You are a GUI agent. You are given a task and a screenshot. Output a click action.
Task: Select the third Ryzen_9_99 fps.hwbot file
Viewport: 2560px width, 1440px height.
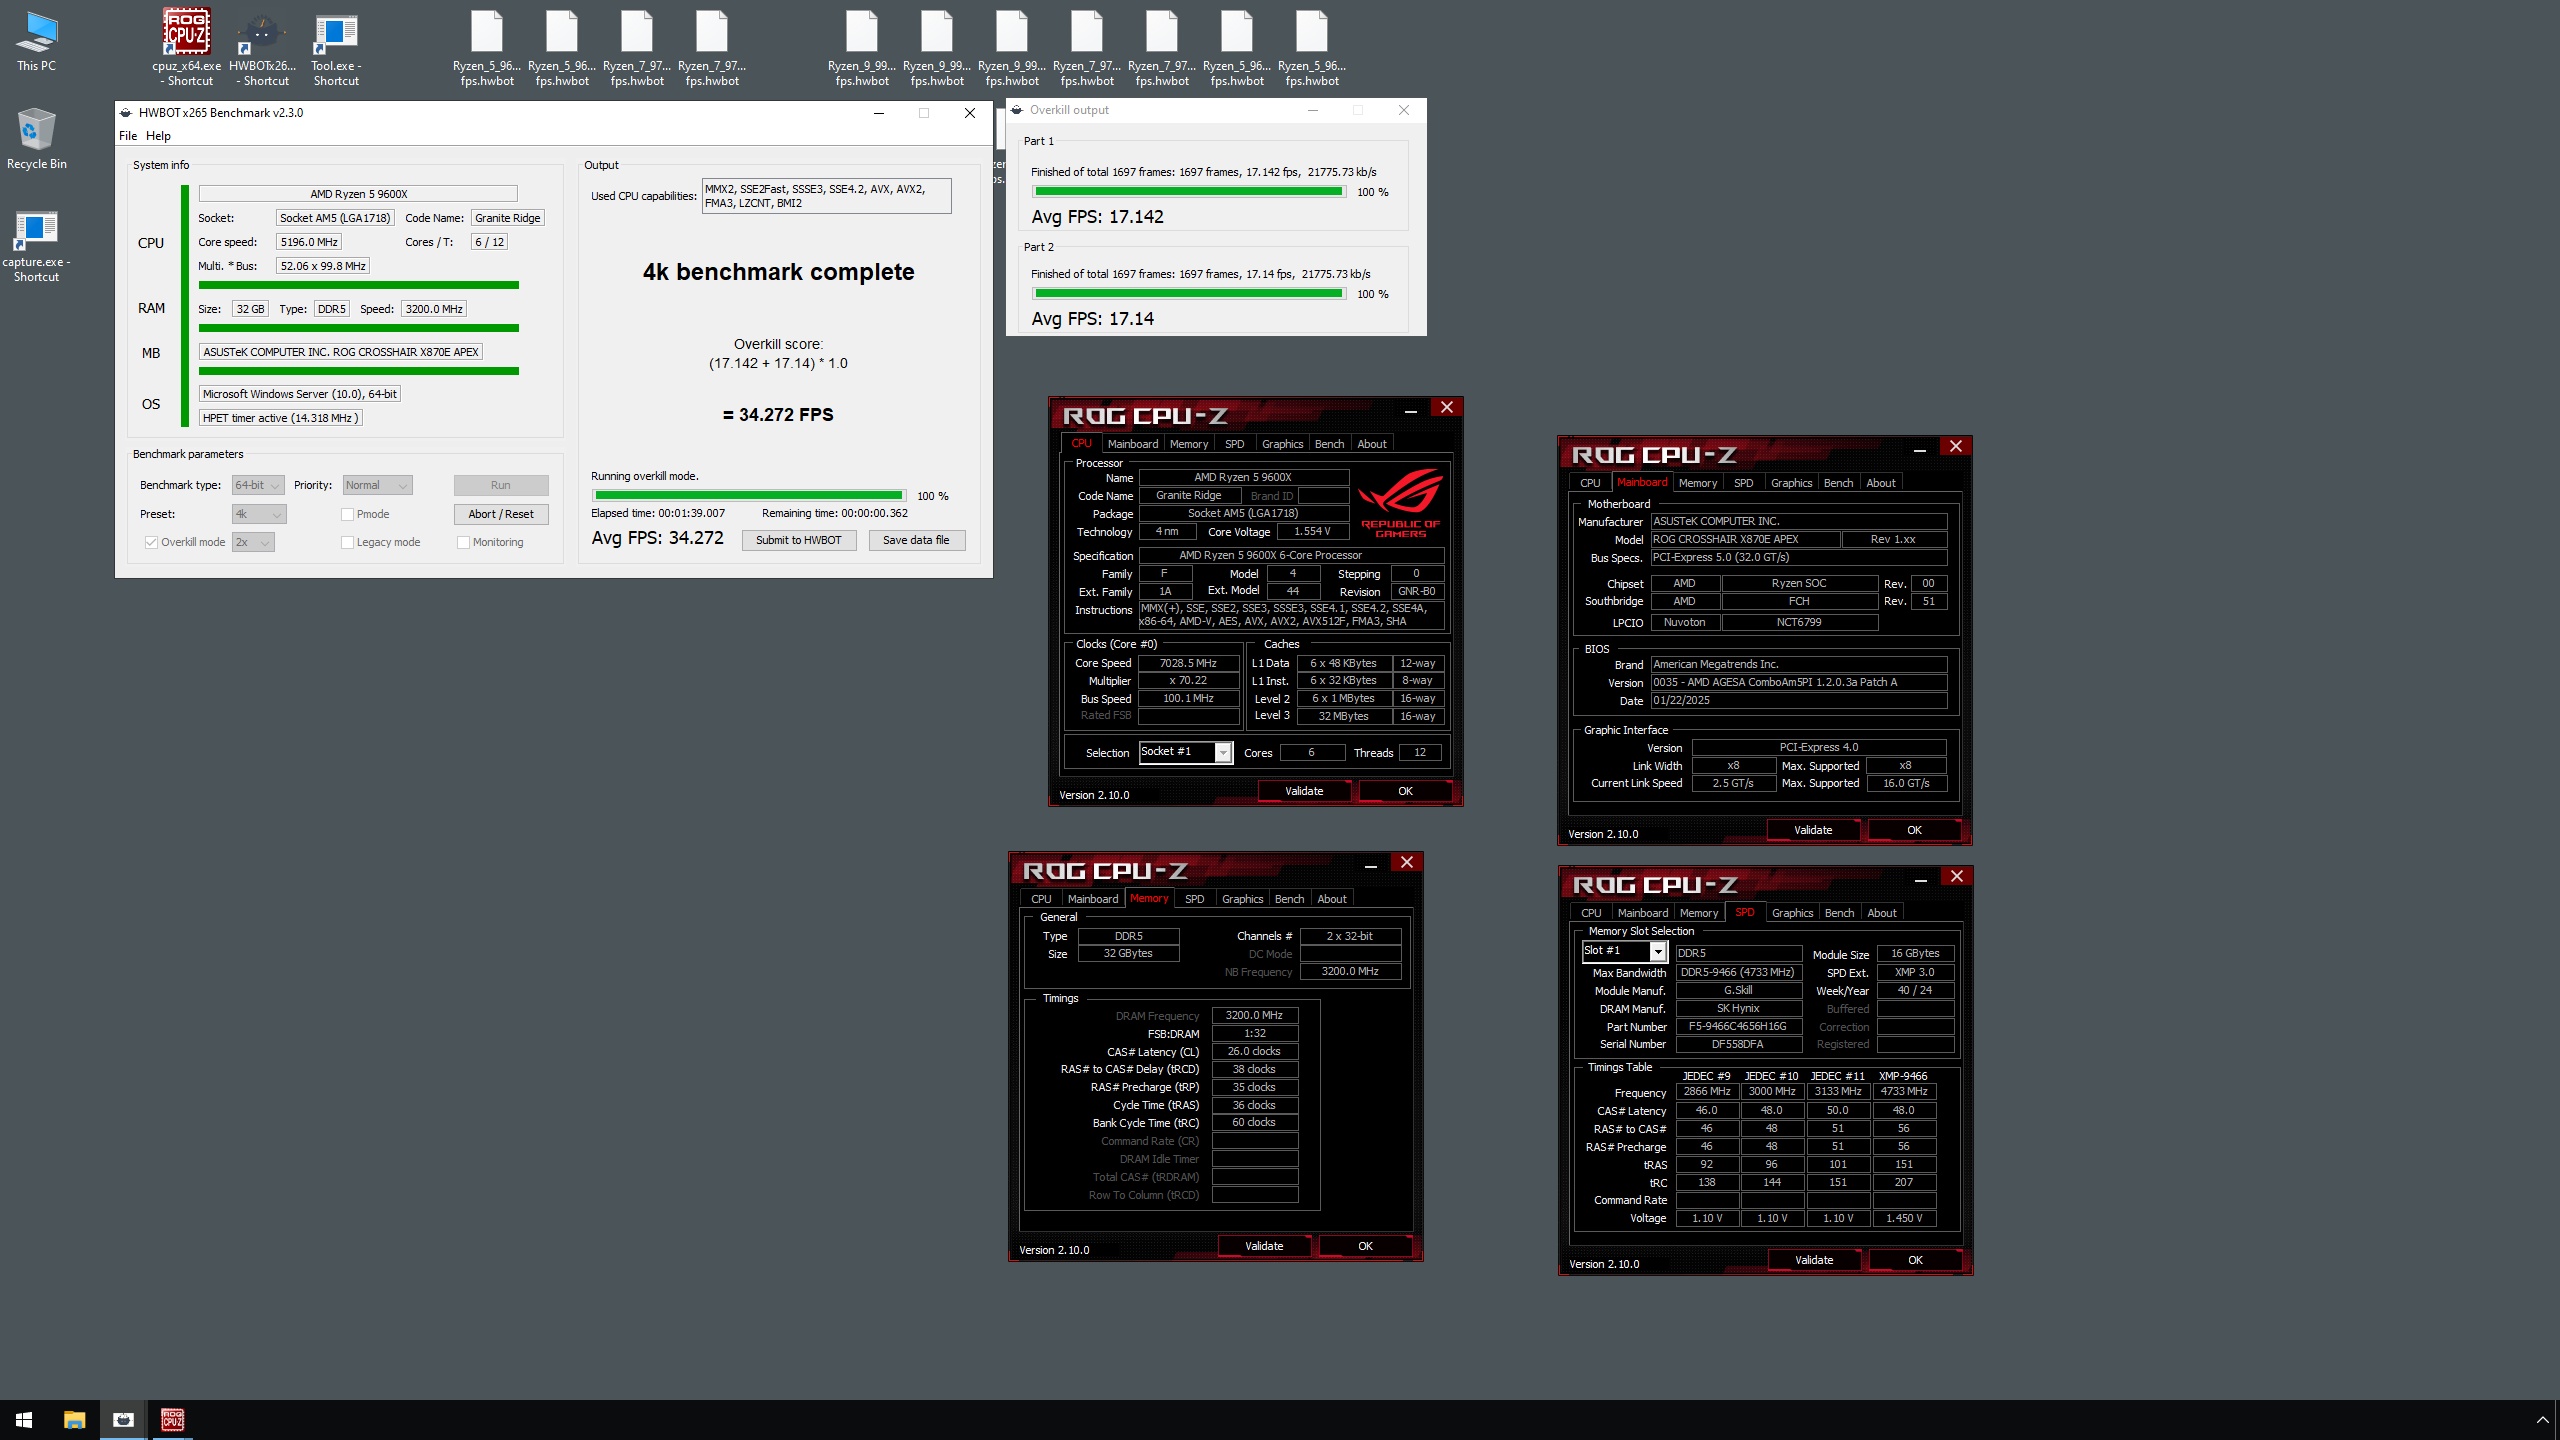click(1012, 47)
